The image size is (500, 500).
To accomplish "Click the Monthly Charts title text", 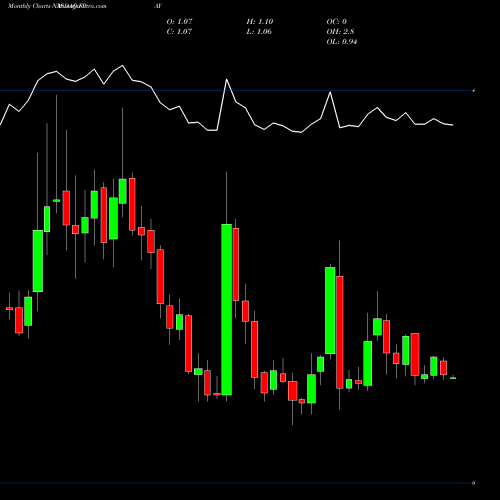I will 28,6.
